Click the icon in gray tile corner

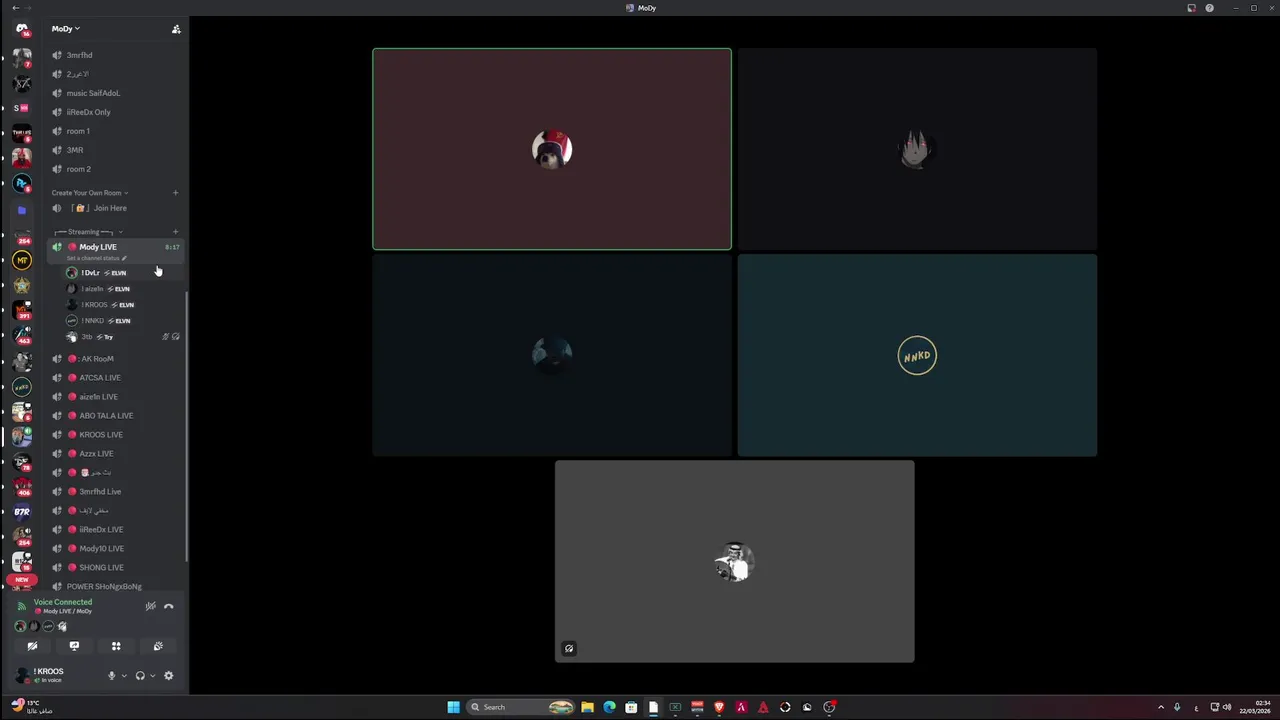pos(569,648)
